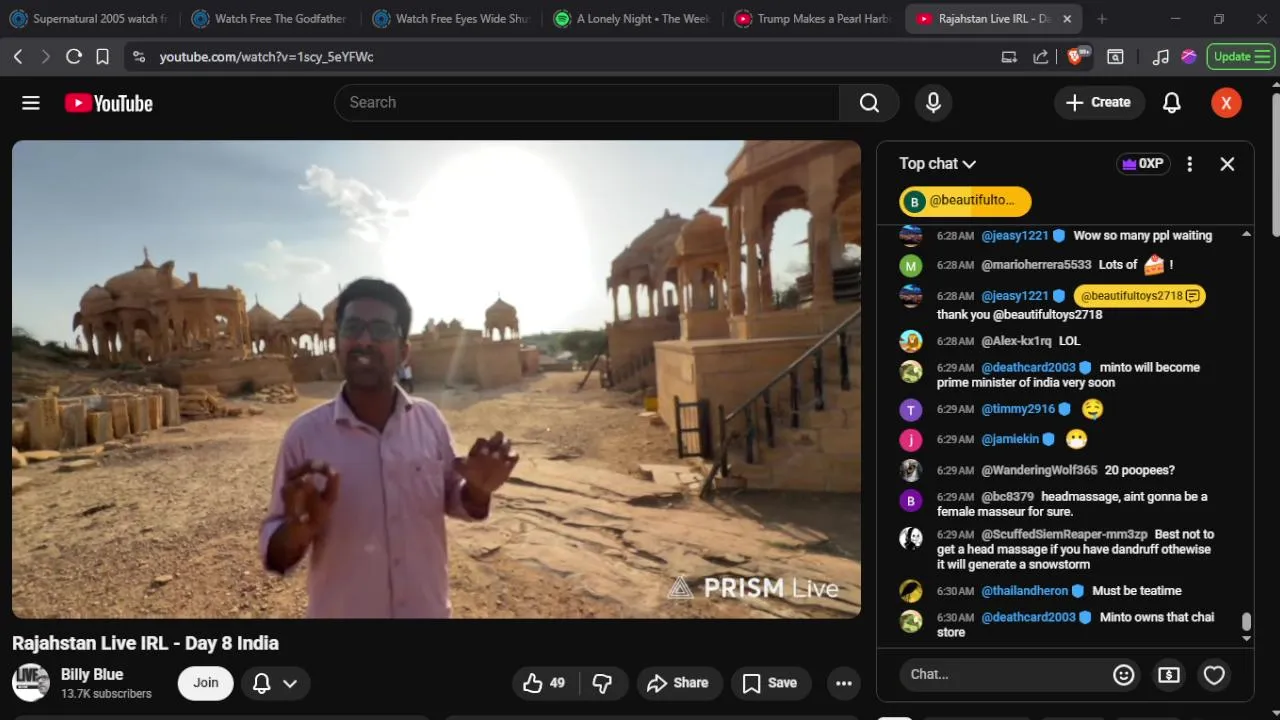This screenshot has height=720, width=1280.
Task: Click the video title Rajahstan Live IRL
Action: 145,643
